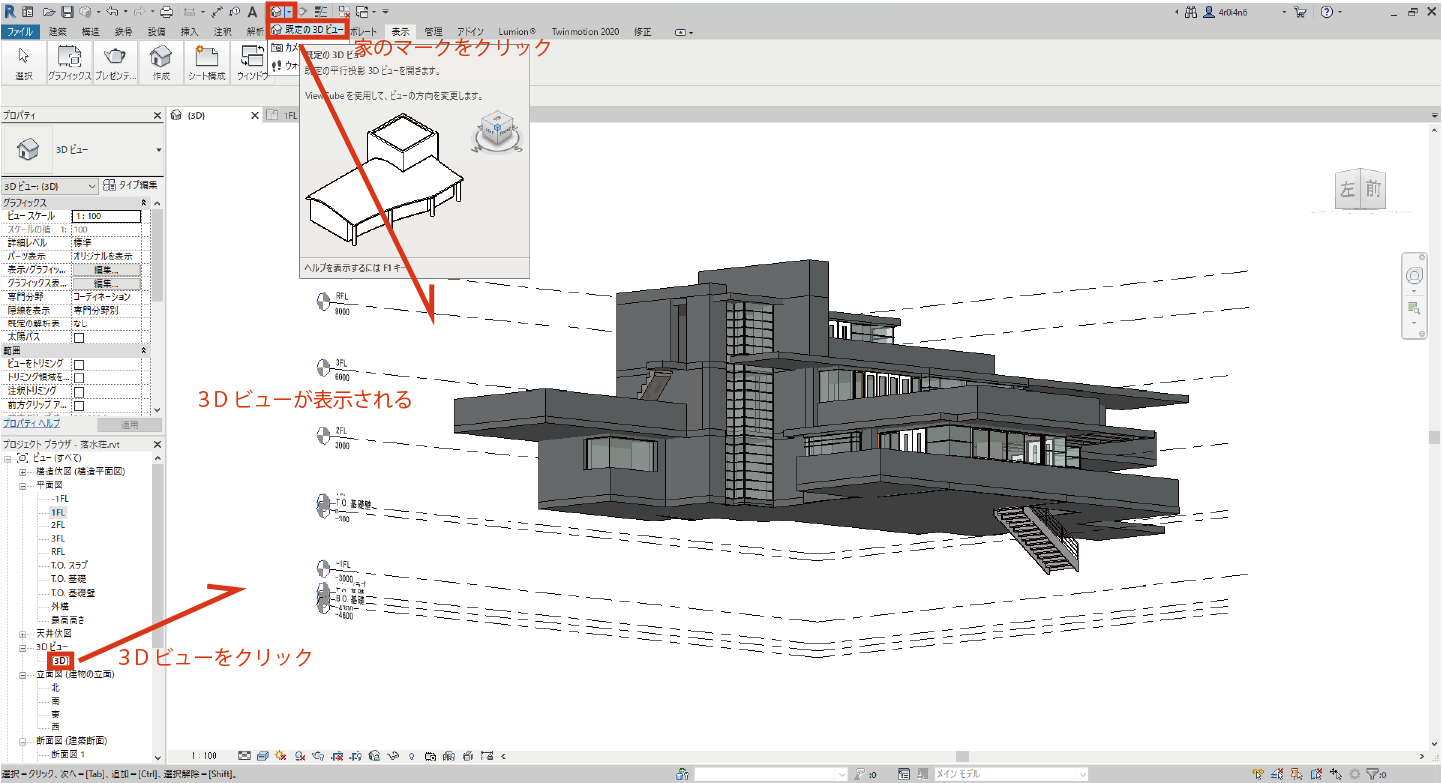Viewport: 1442px width, 783px height.
Task: Switch to the Structure ribbon tab
Action: [x=90, y=32]
